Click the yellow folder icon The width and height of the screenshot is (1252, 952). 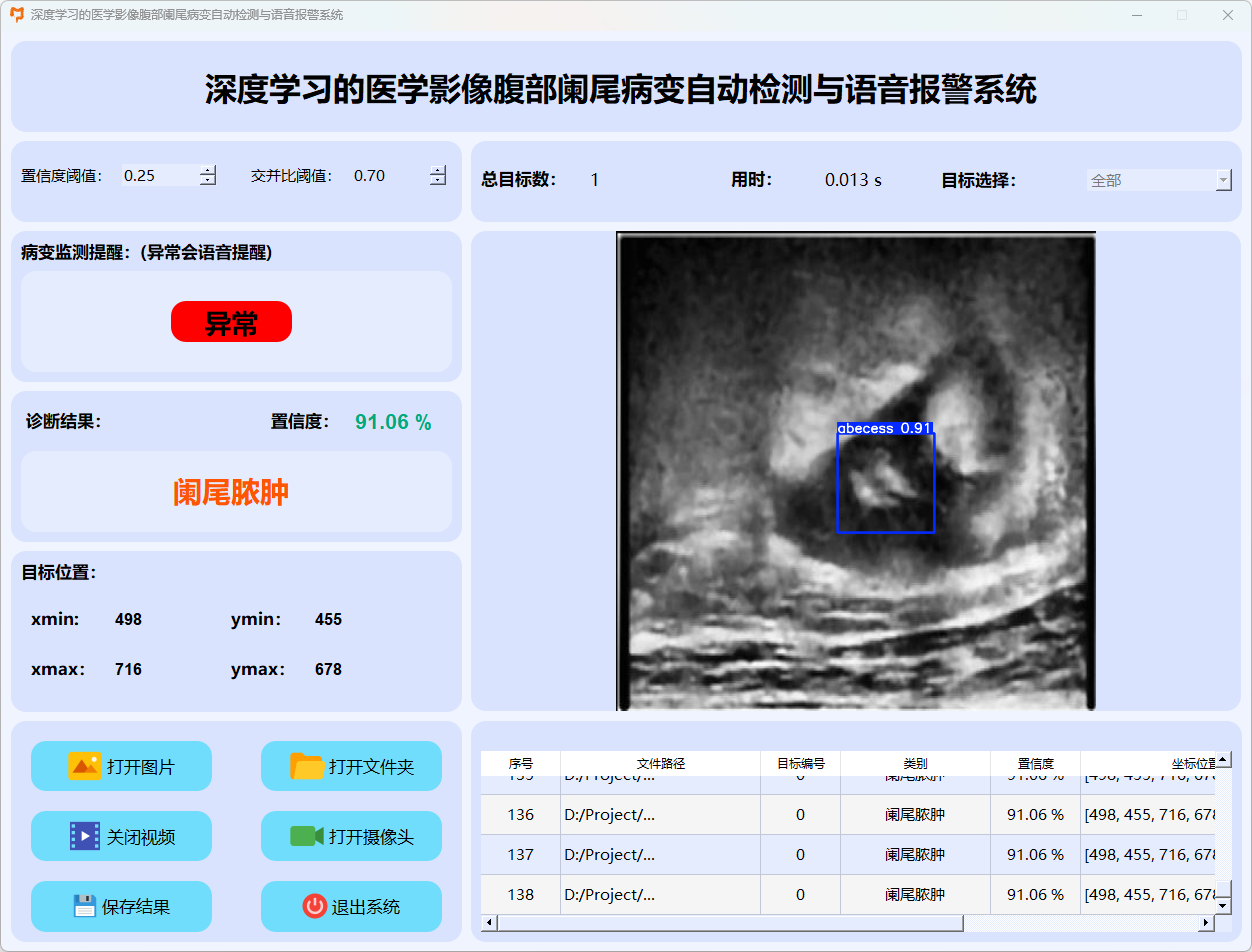click(x=307, y=766)
